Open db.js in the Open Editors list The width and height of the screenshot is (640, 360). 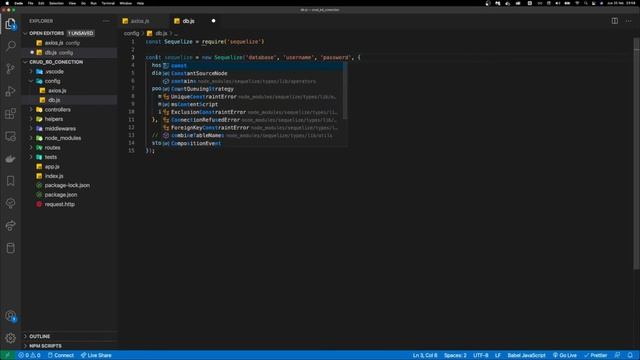69,52
